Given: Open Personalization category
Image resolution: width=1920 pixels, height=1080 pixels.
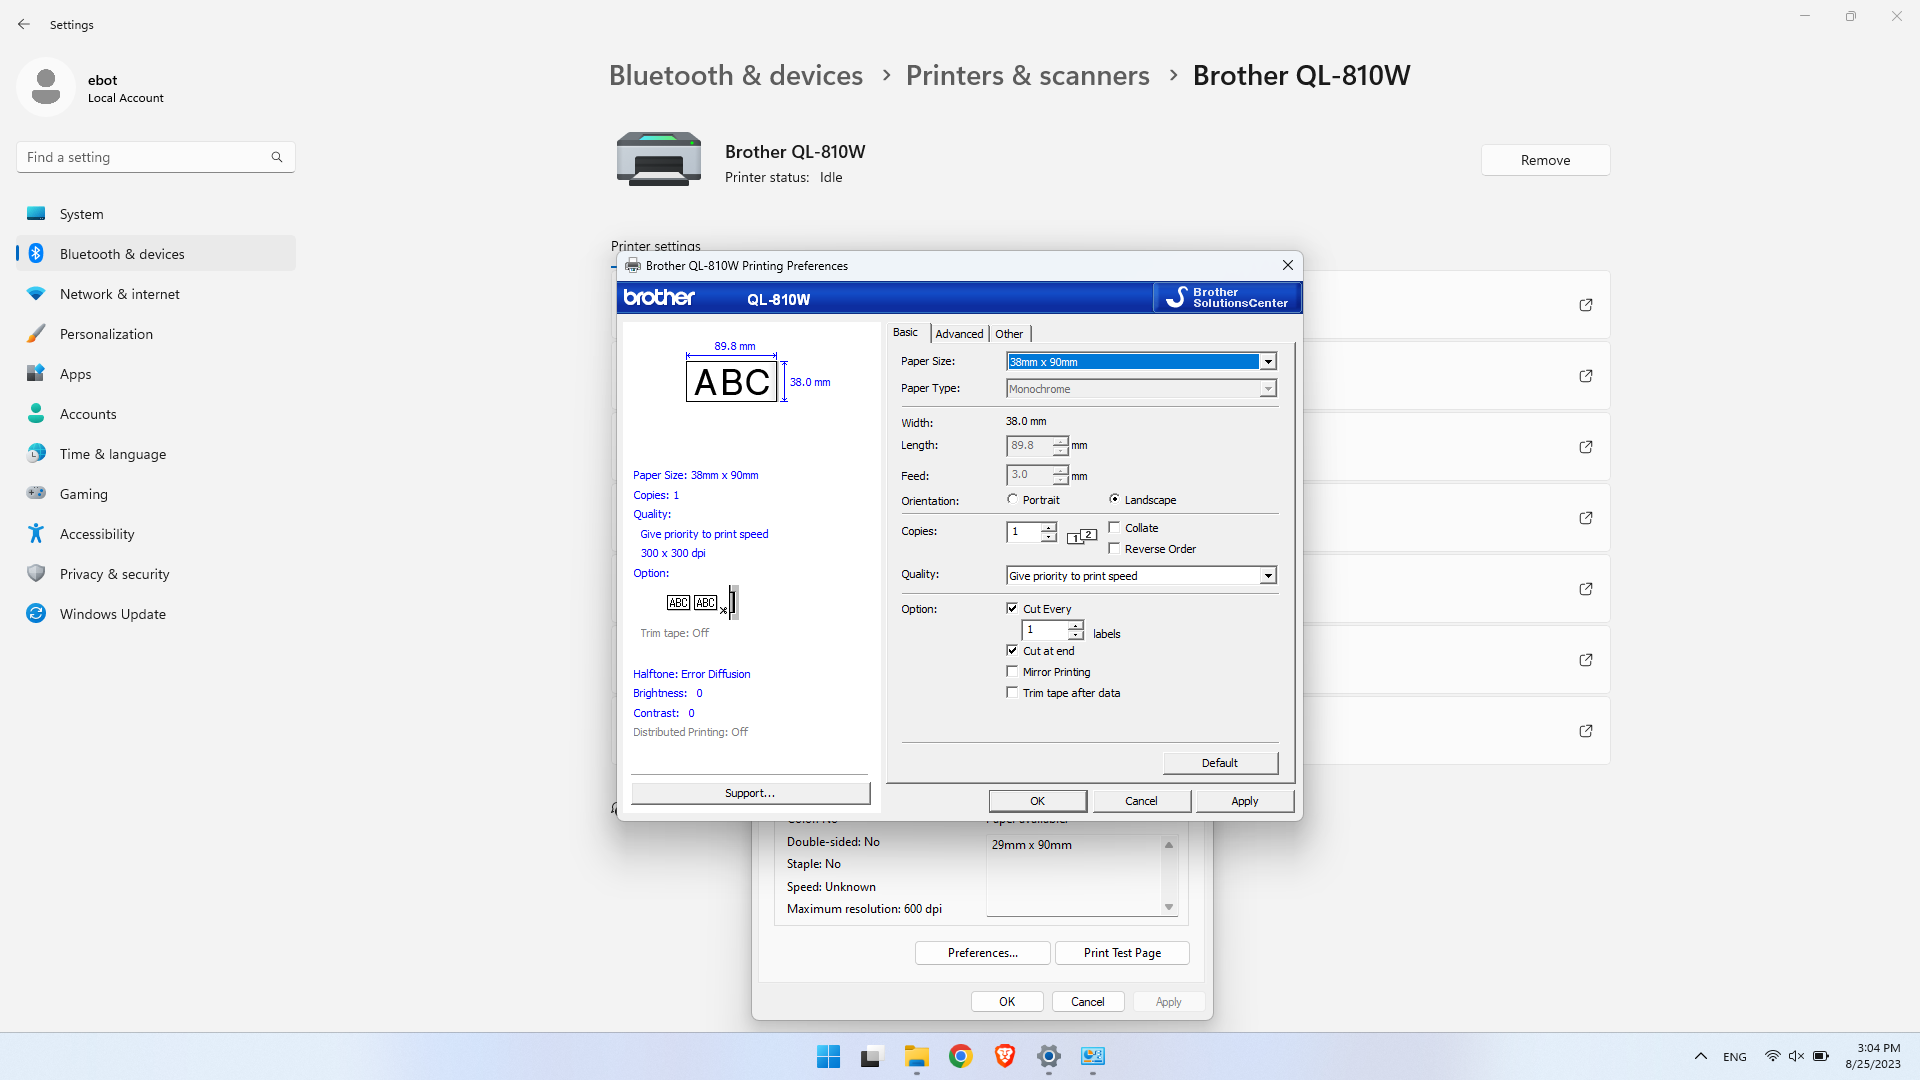Looking at the screenshot, I should tap(156, 334).
